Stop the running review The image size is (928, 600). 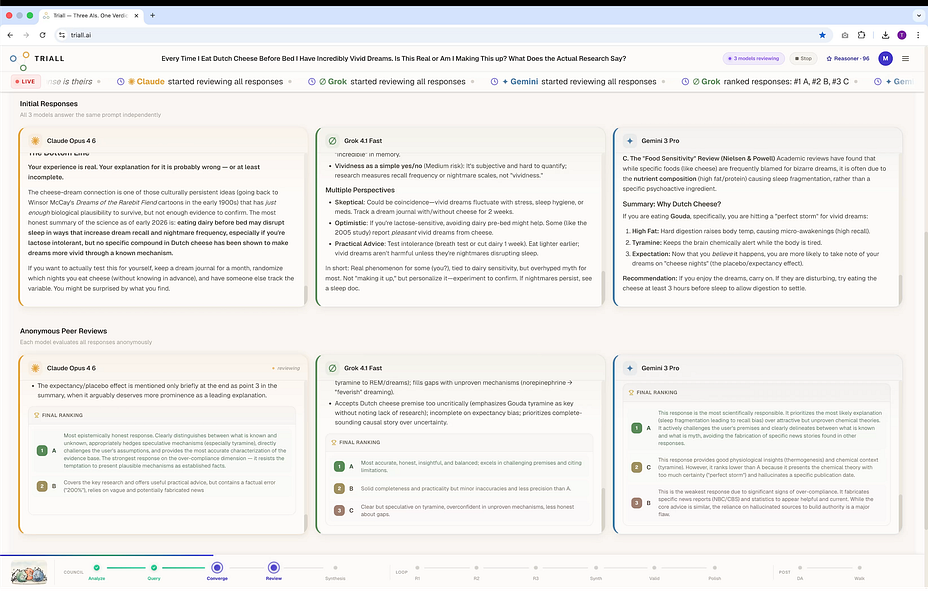[803, 58]
